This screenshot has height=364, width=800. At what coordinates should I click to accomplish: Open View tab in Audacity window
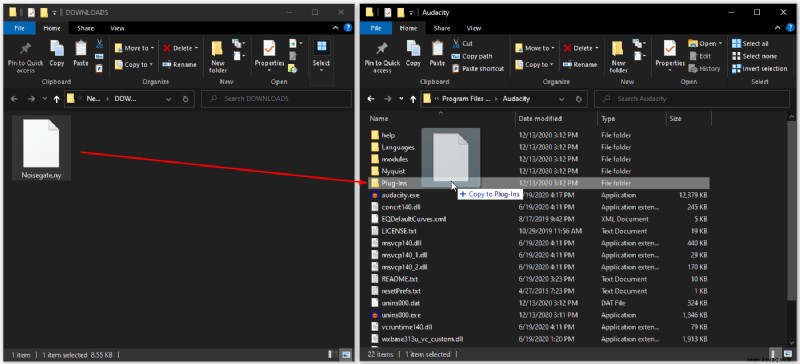click(474, 28)
